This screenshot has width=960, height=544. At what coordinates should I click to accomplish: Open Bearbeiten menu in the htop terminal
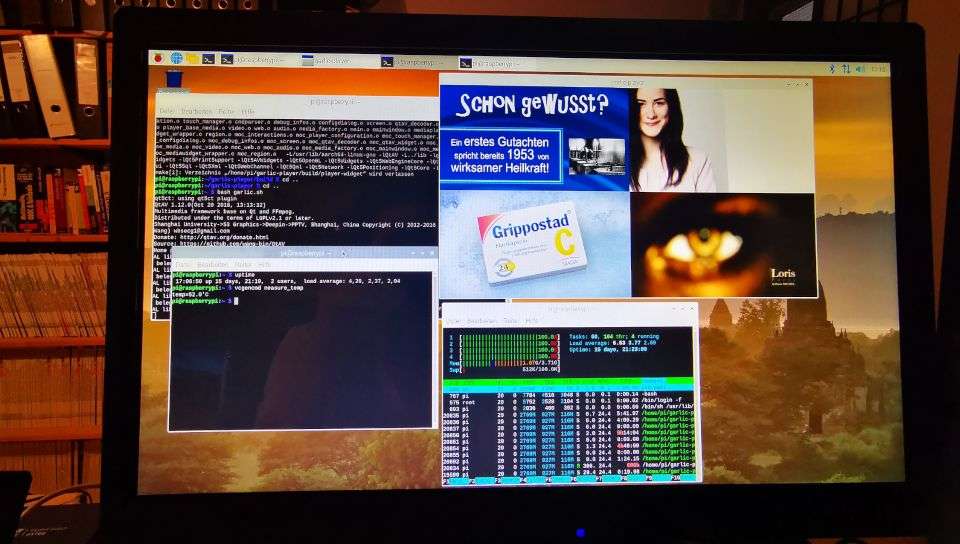tap(482, 320)
